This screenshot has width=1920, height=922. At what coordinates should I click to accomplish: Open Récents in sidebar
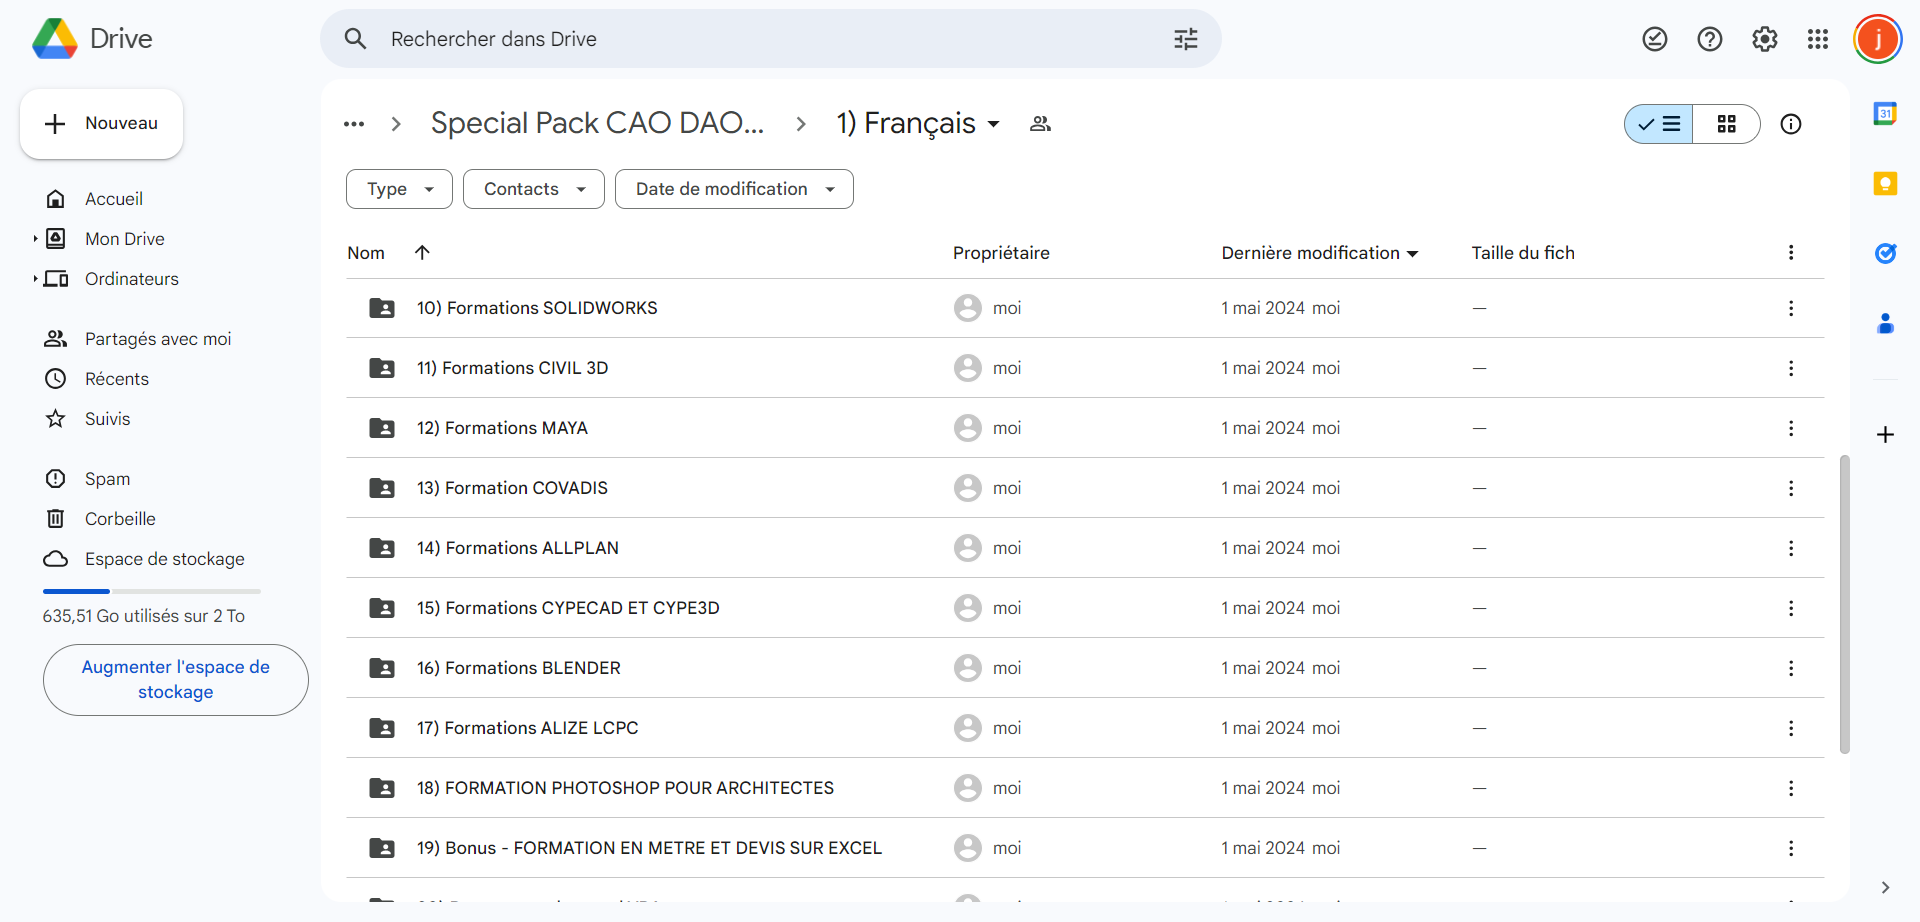117,379
